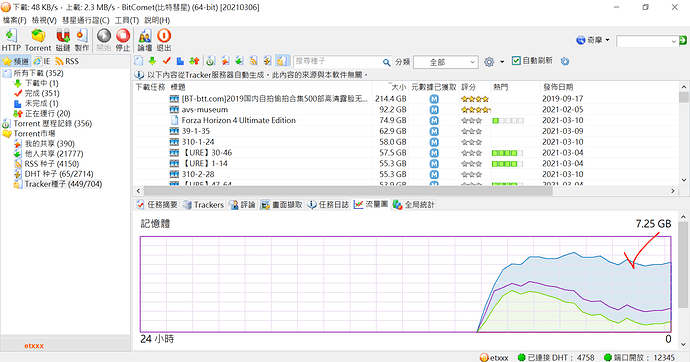This screenshot has width=690, height=362.
Task: Click M metadata icon for avs-museum row
Action: (x=434, y=110)
